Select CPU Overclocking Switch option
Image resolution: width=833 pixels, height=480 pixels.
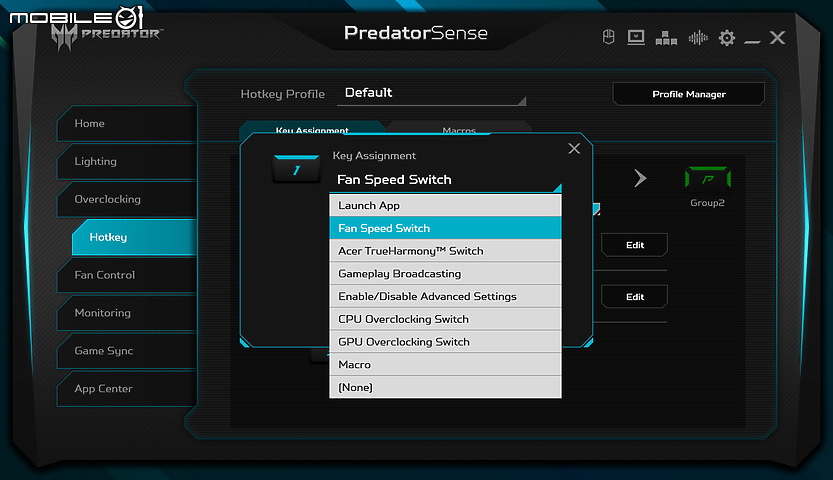(x=445, y=320)
